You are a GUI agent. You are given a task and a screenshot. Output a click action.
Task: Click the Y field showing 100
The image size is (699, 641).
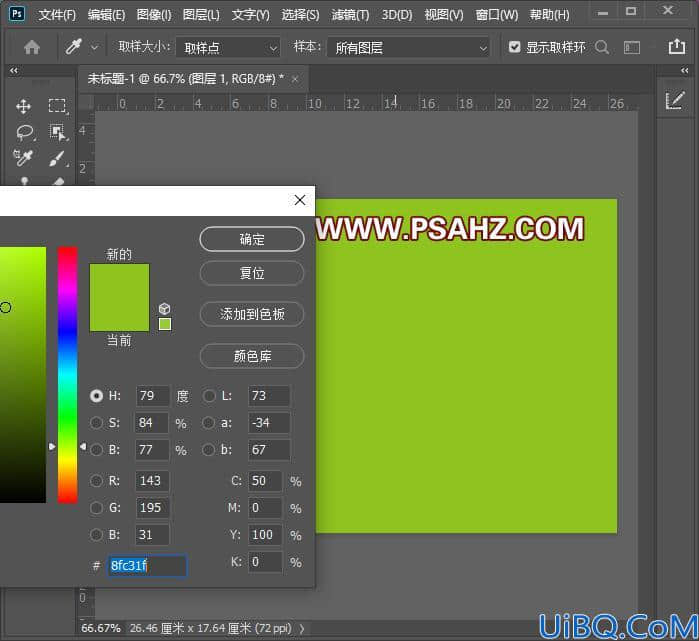point(265,534)
